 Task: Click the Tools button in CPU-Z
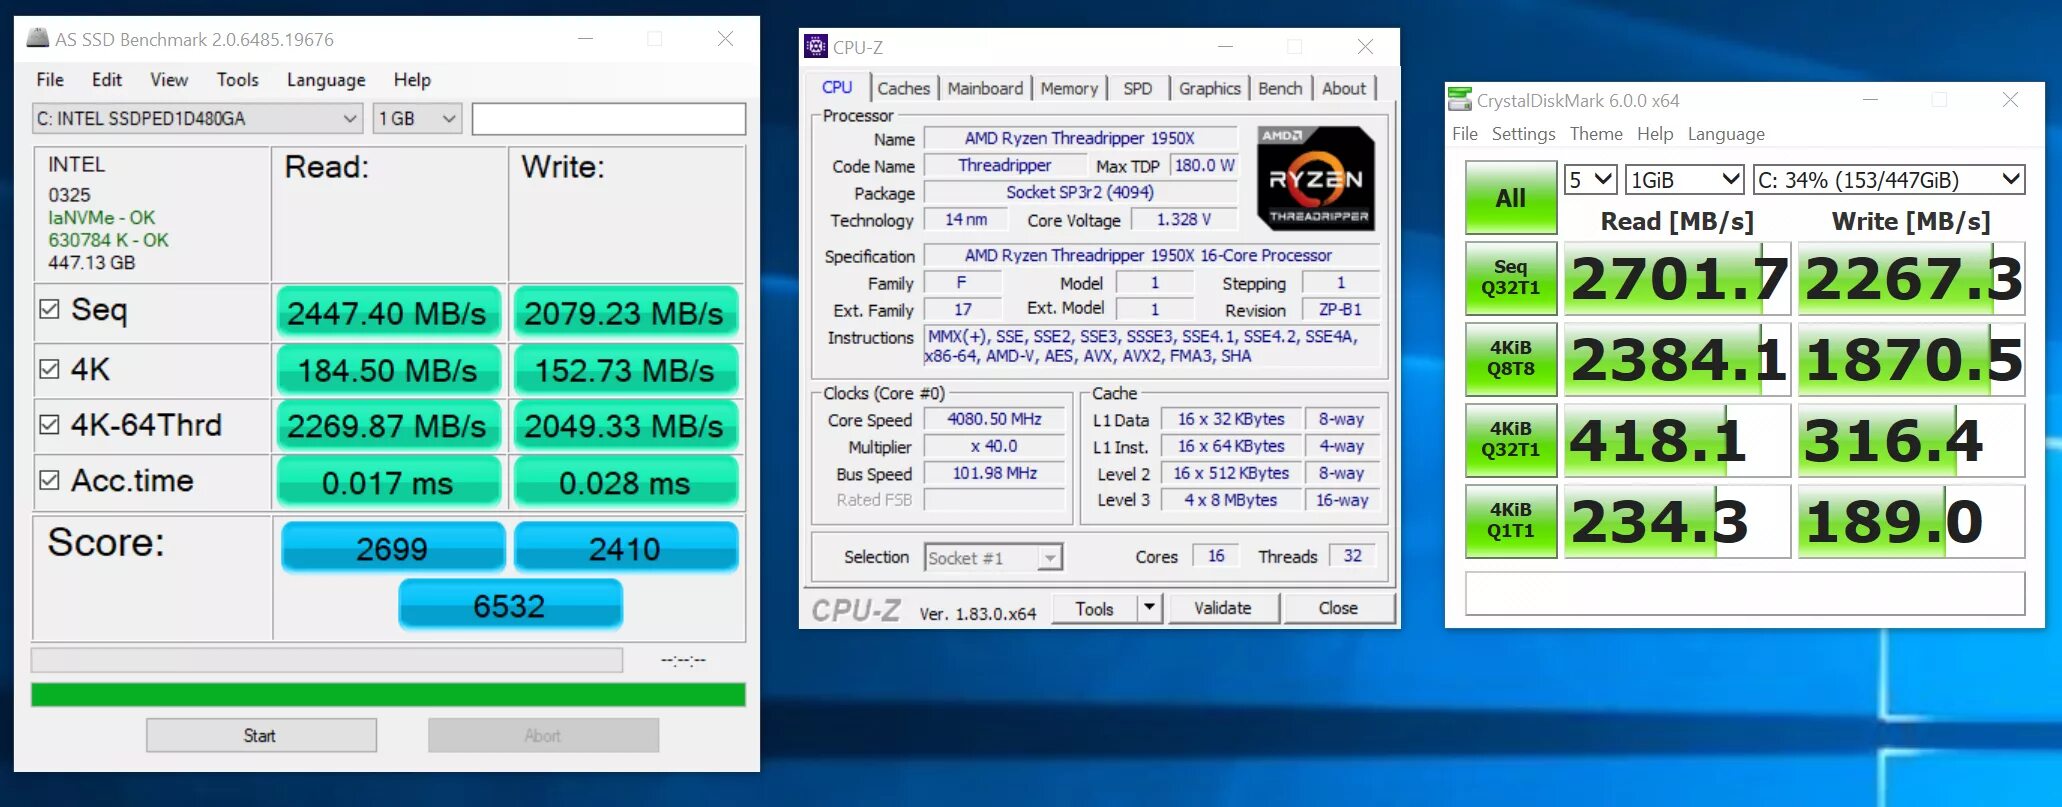(1095, 607)
